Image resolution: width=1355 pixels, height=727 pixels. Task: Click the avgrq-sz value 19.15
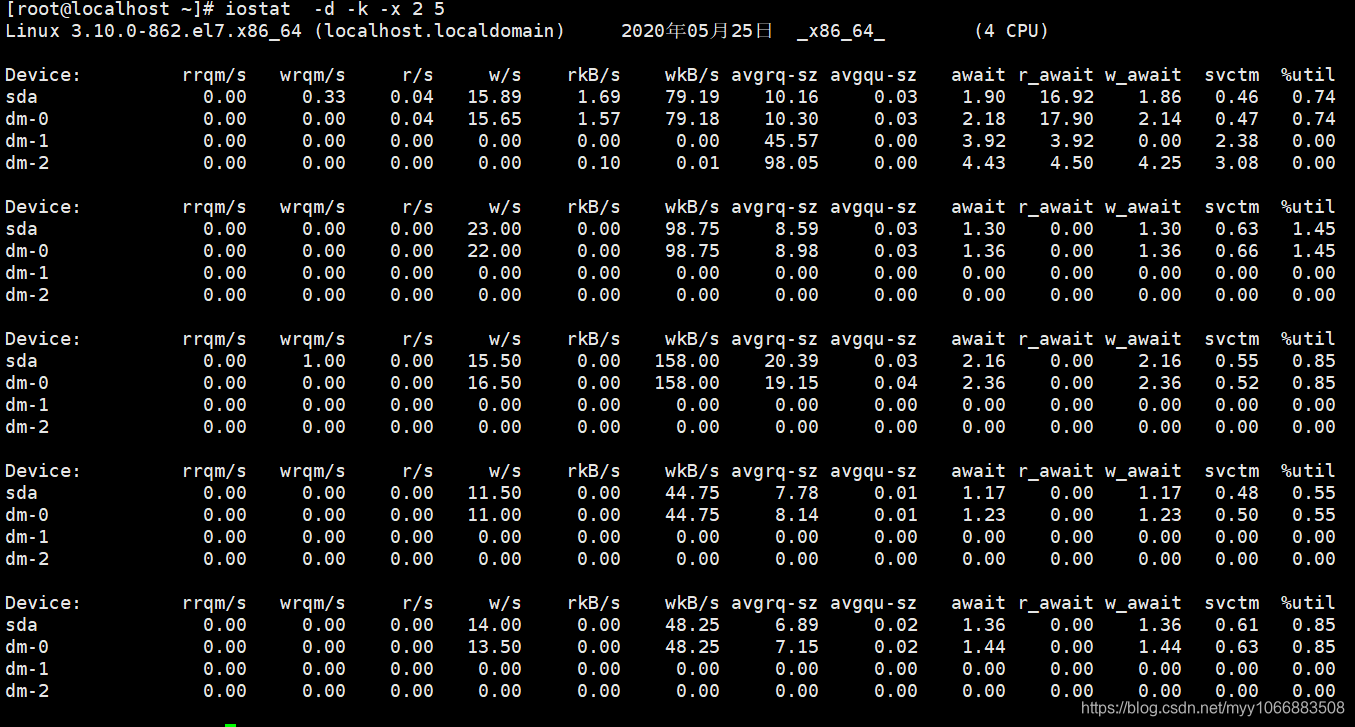point(791,383)
